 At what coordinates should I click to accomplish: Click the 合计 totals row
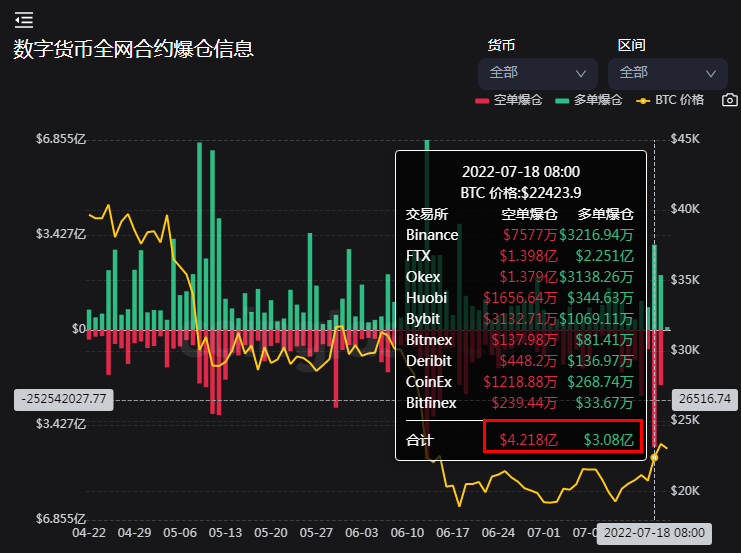tap(520, 438)
